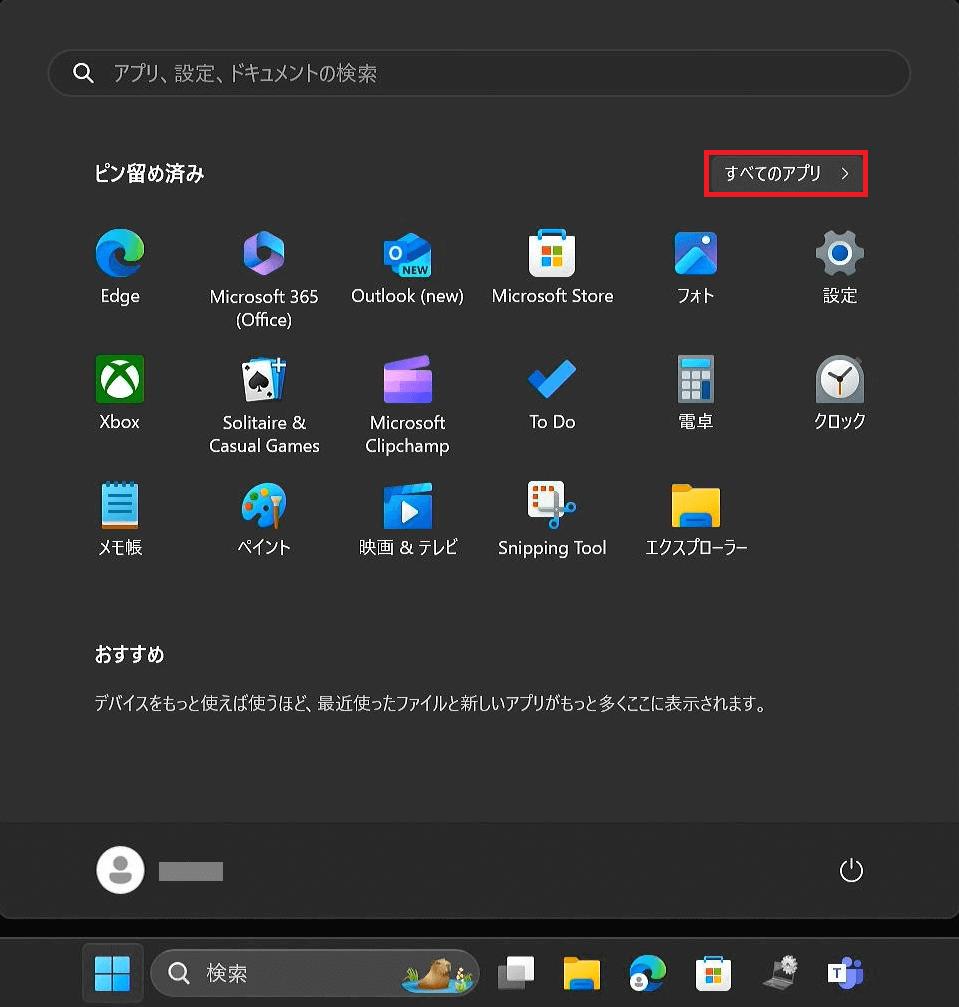Click the power button icon
Image resolution: width=959 pixels, height=1007 pixels.
click(x=851, y=871)
